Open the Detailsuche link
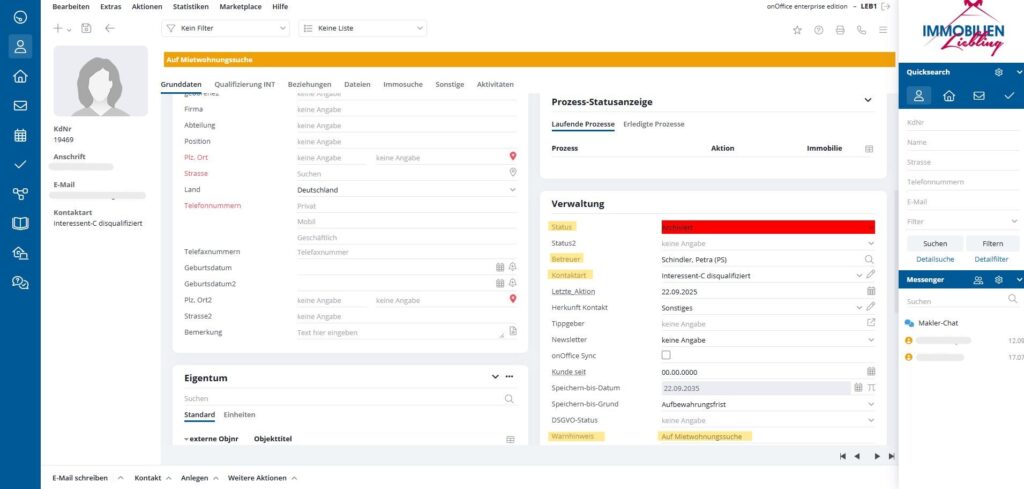The width and height of the screenshot is (1024, 489). (x=935, y=259)
